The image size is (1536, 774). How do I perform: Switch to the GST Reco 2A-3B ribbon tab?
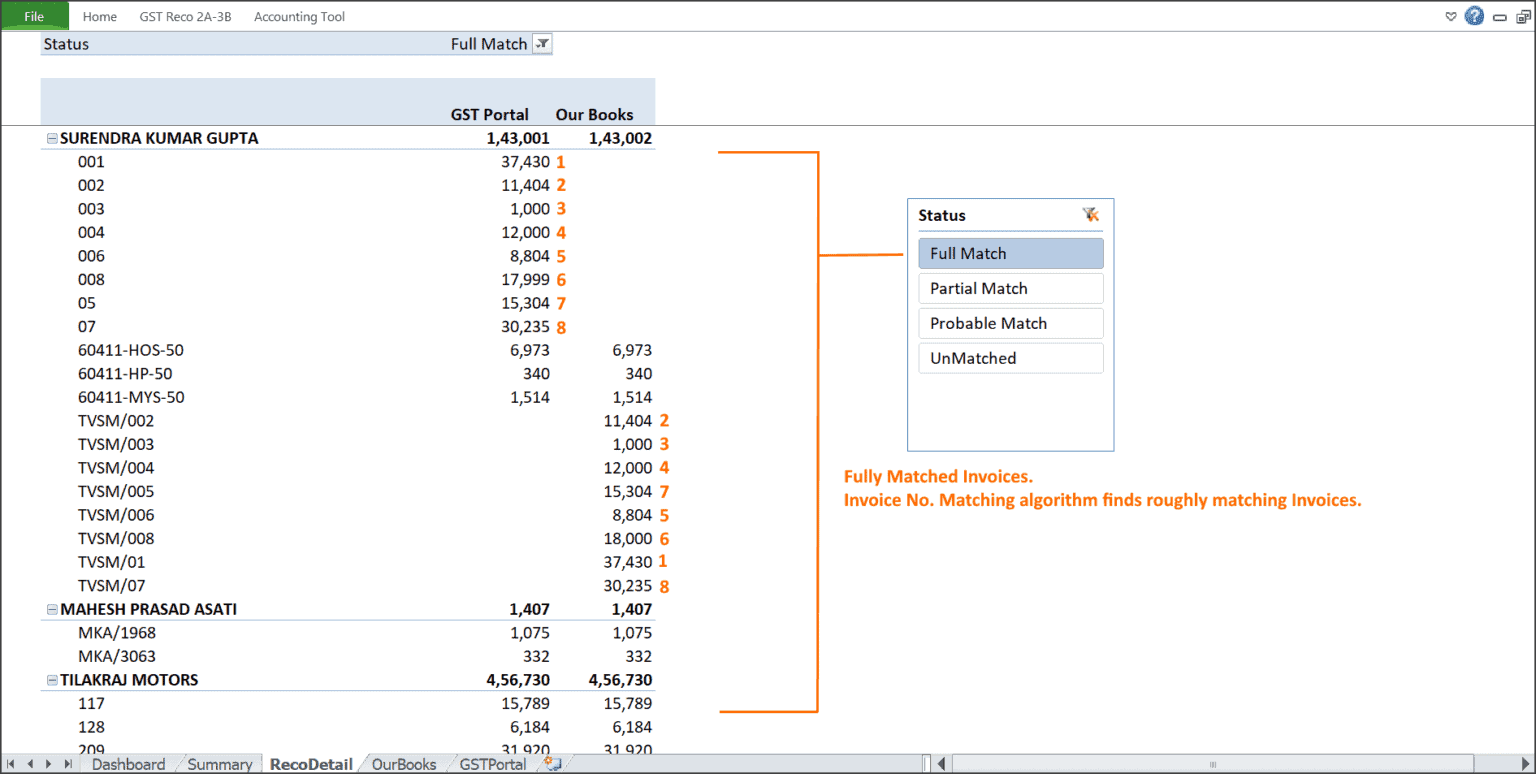pos(185,16)
